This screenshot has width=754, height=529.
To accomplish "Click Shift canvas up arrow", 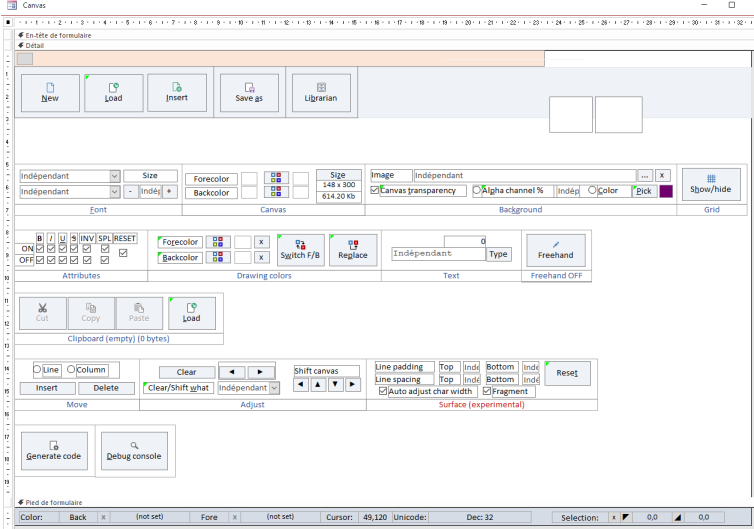I will point(318,384).
